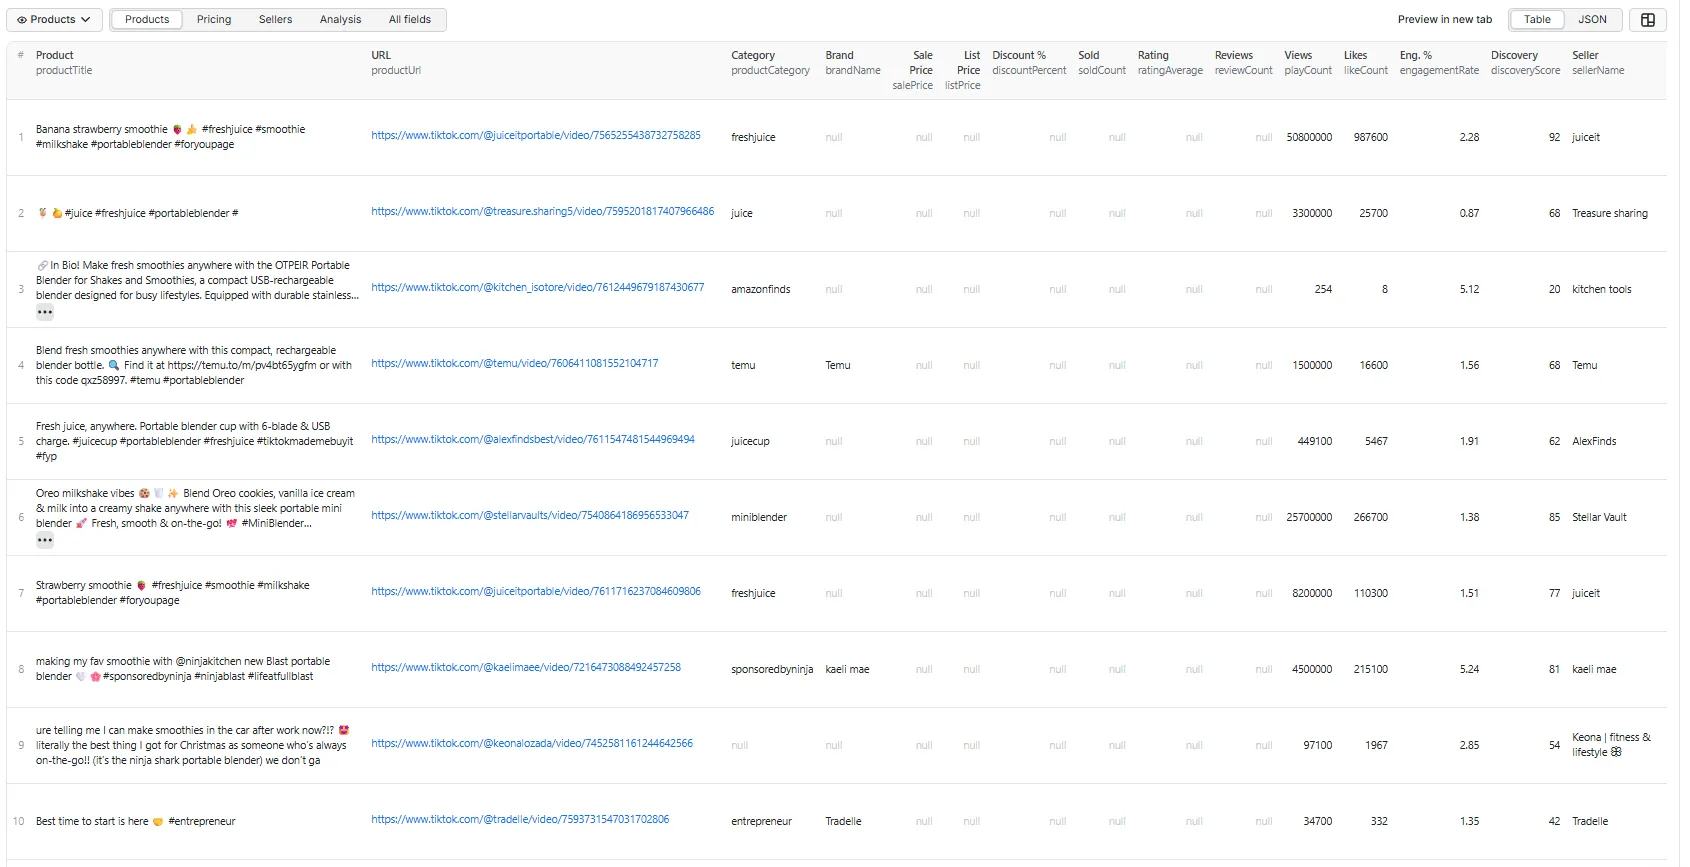The height and width of the screenshot is (867, 1690).
Task: Open the temu video link
Action: click(x=515, y=363)
